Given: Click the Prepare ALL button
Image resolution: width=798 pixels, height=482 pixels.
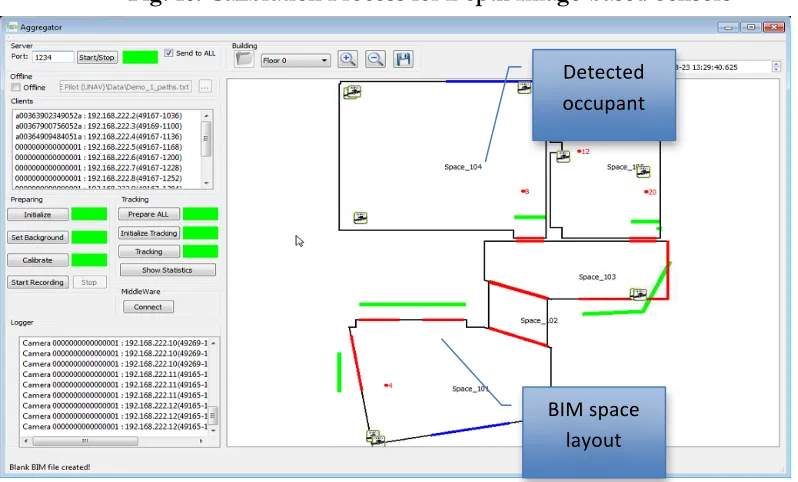Looking at the screenshot, I should pyautogui.click(x=149, y=214).
